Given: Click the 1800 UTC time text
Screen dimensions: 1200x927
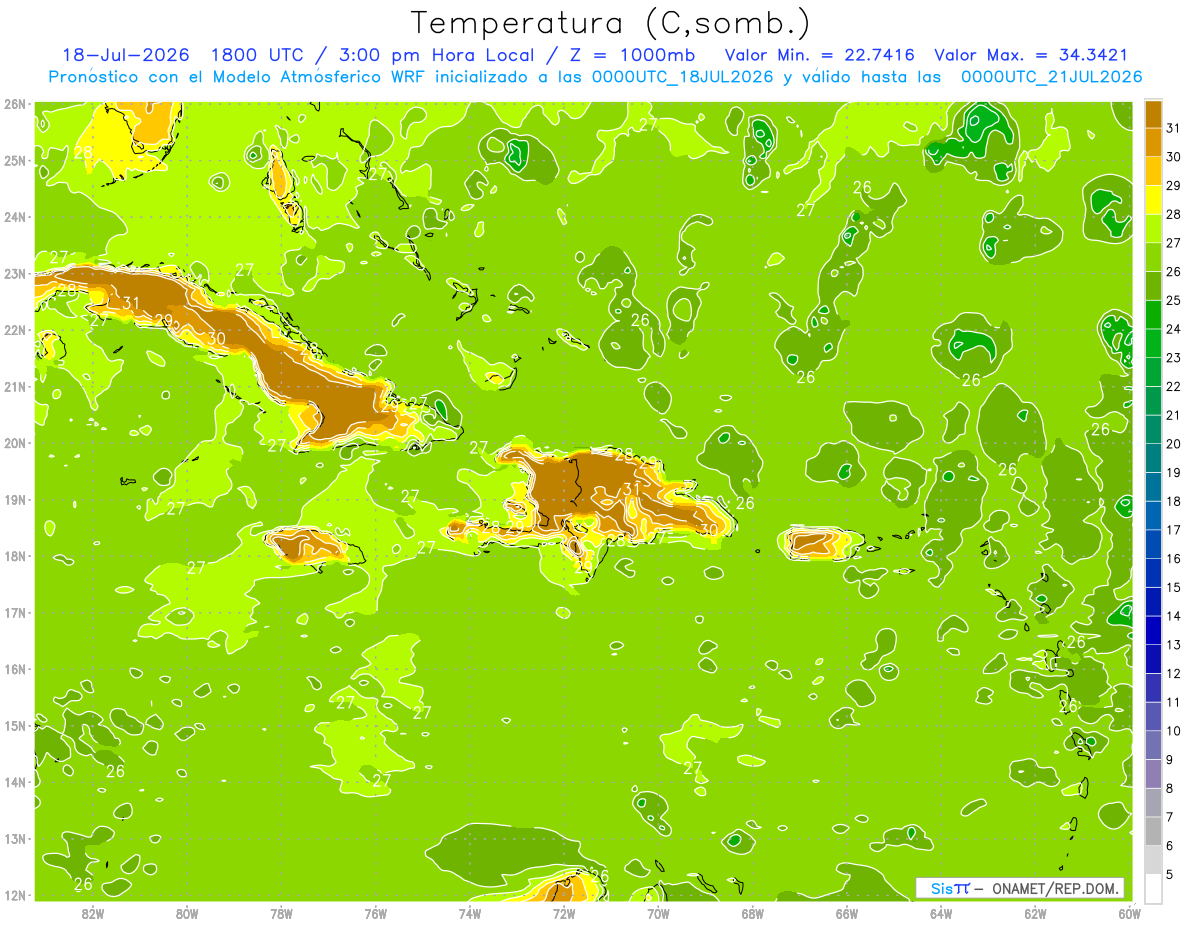Looking at the screenshot, I should click(259, 55).
